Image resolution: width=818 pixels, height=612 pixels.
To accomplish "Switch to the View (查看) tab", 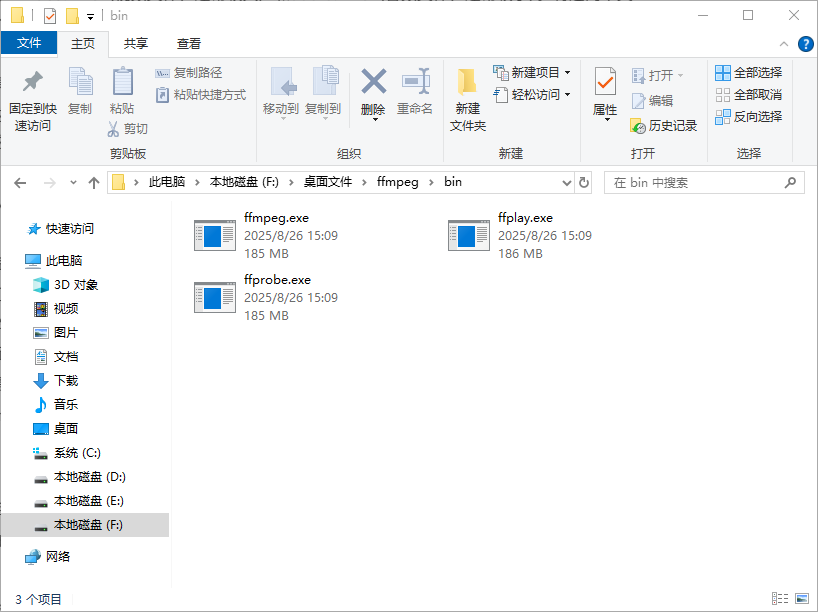I will [188, 44].
